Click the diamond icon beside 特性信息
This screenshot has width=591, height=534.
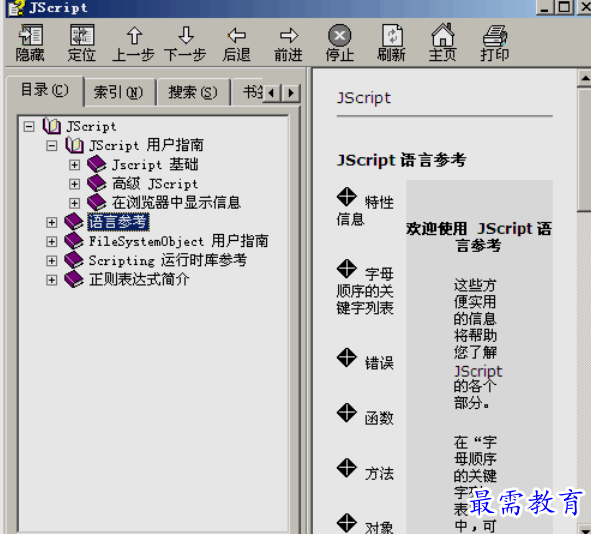[x=346, y=197]
